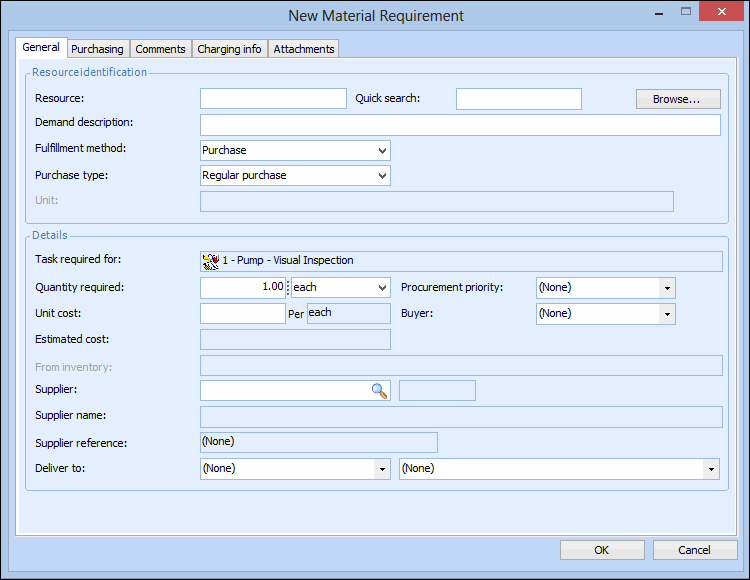Select the Attachments tab
Viewport: 750px width, 580px height.
(304, 49)
